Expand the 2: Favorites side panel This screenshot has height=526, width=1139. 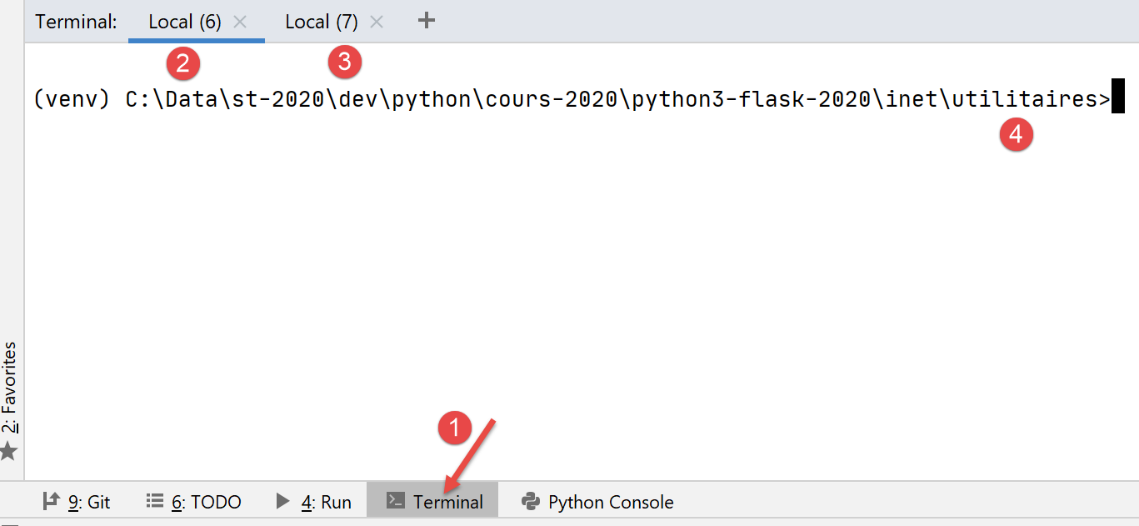[x=10, y=388]
